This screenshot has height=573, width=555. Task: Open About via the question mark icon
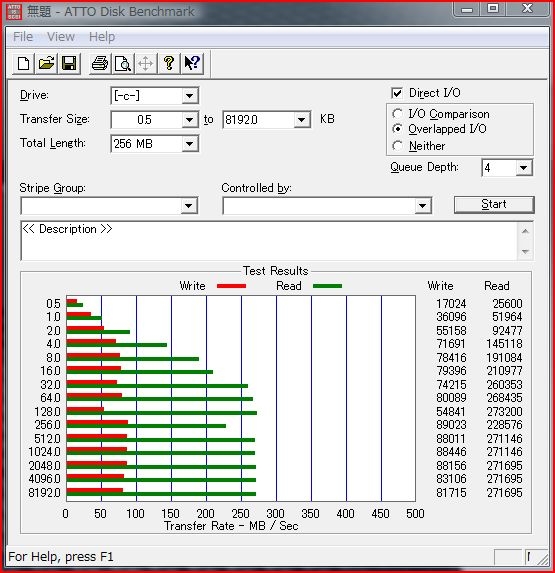point(169,63)
